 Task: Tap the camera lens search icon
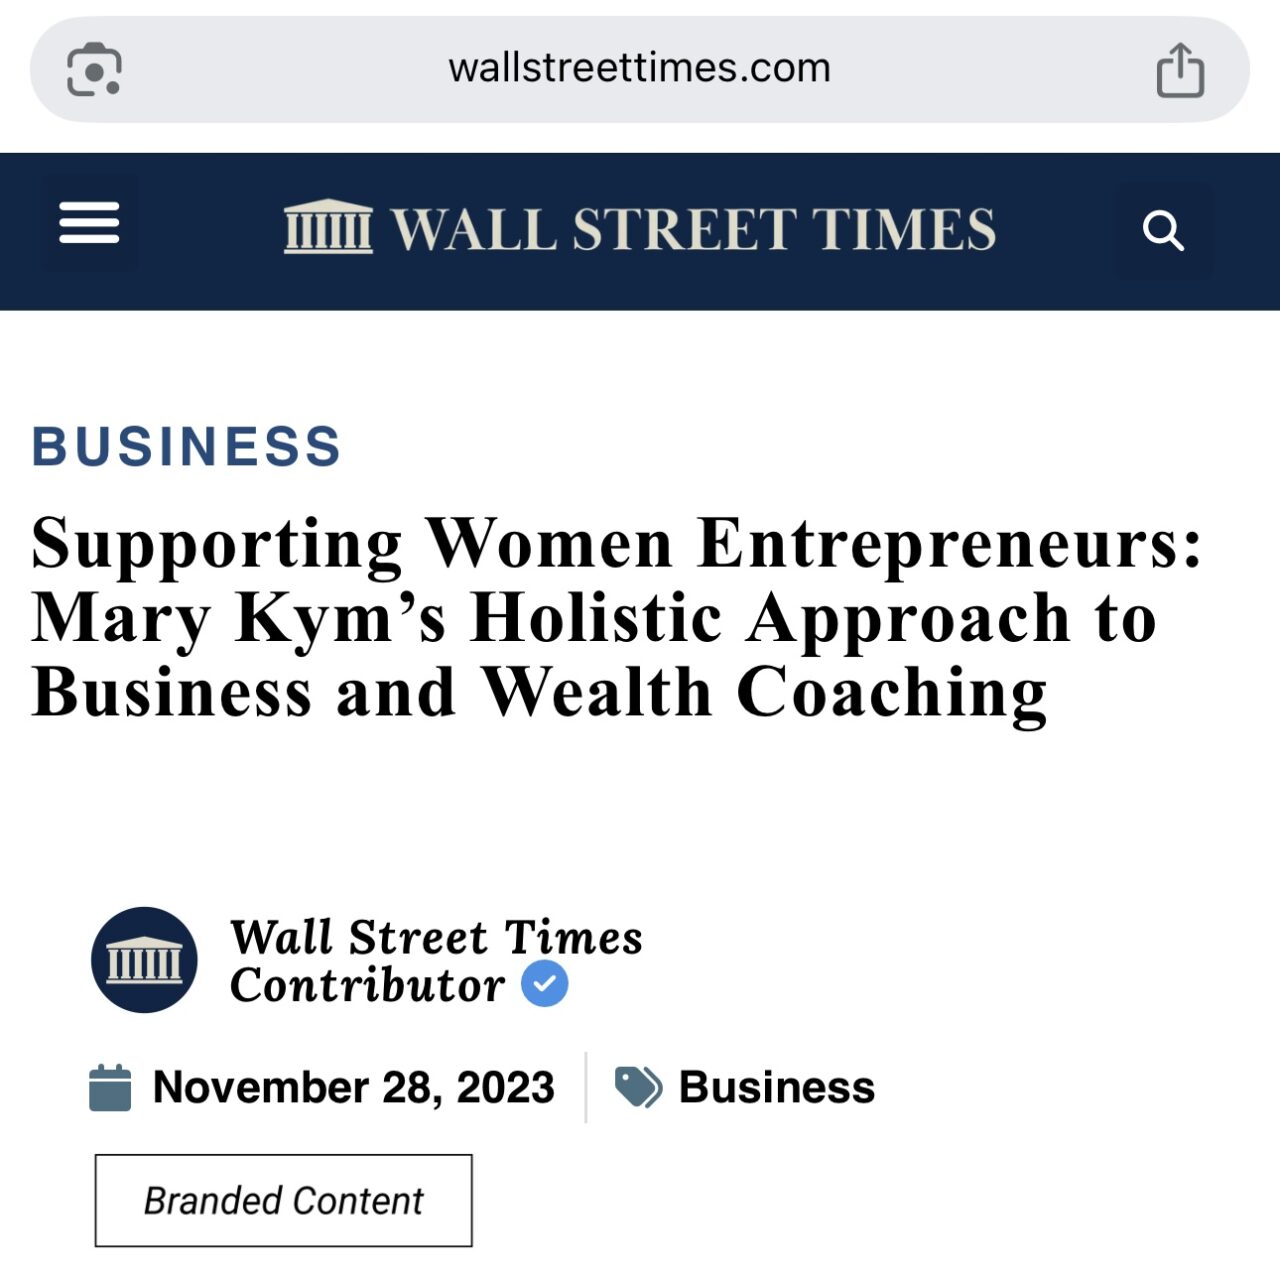pos(94,70)
